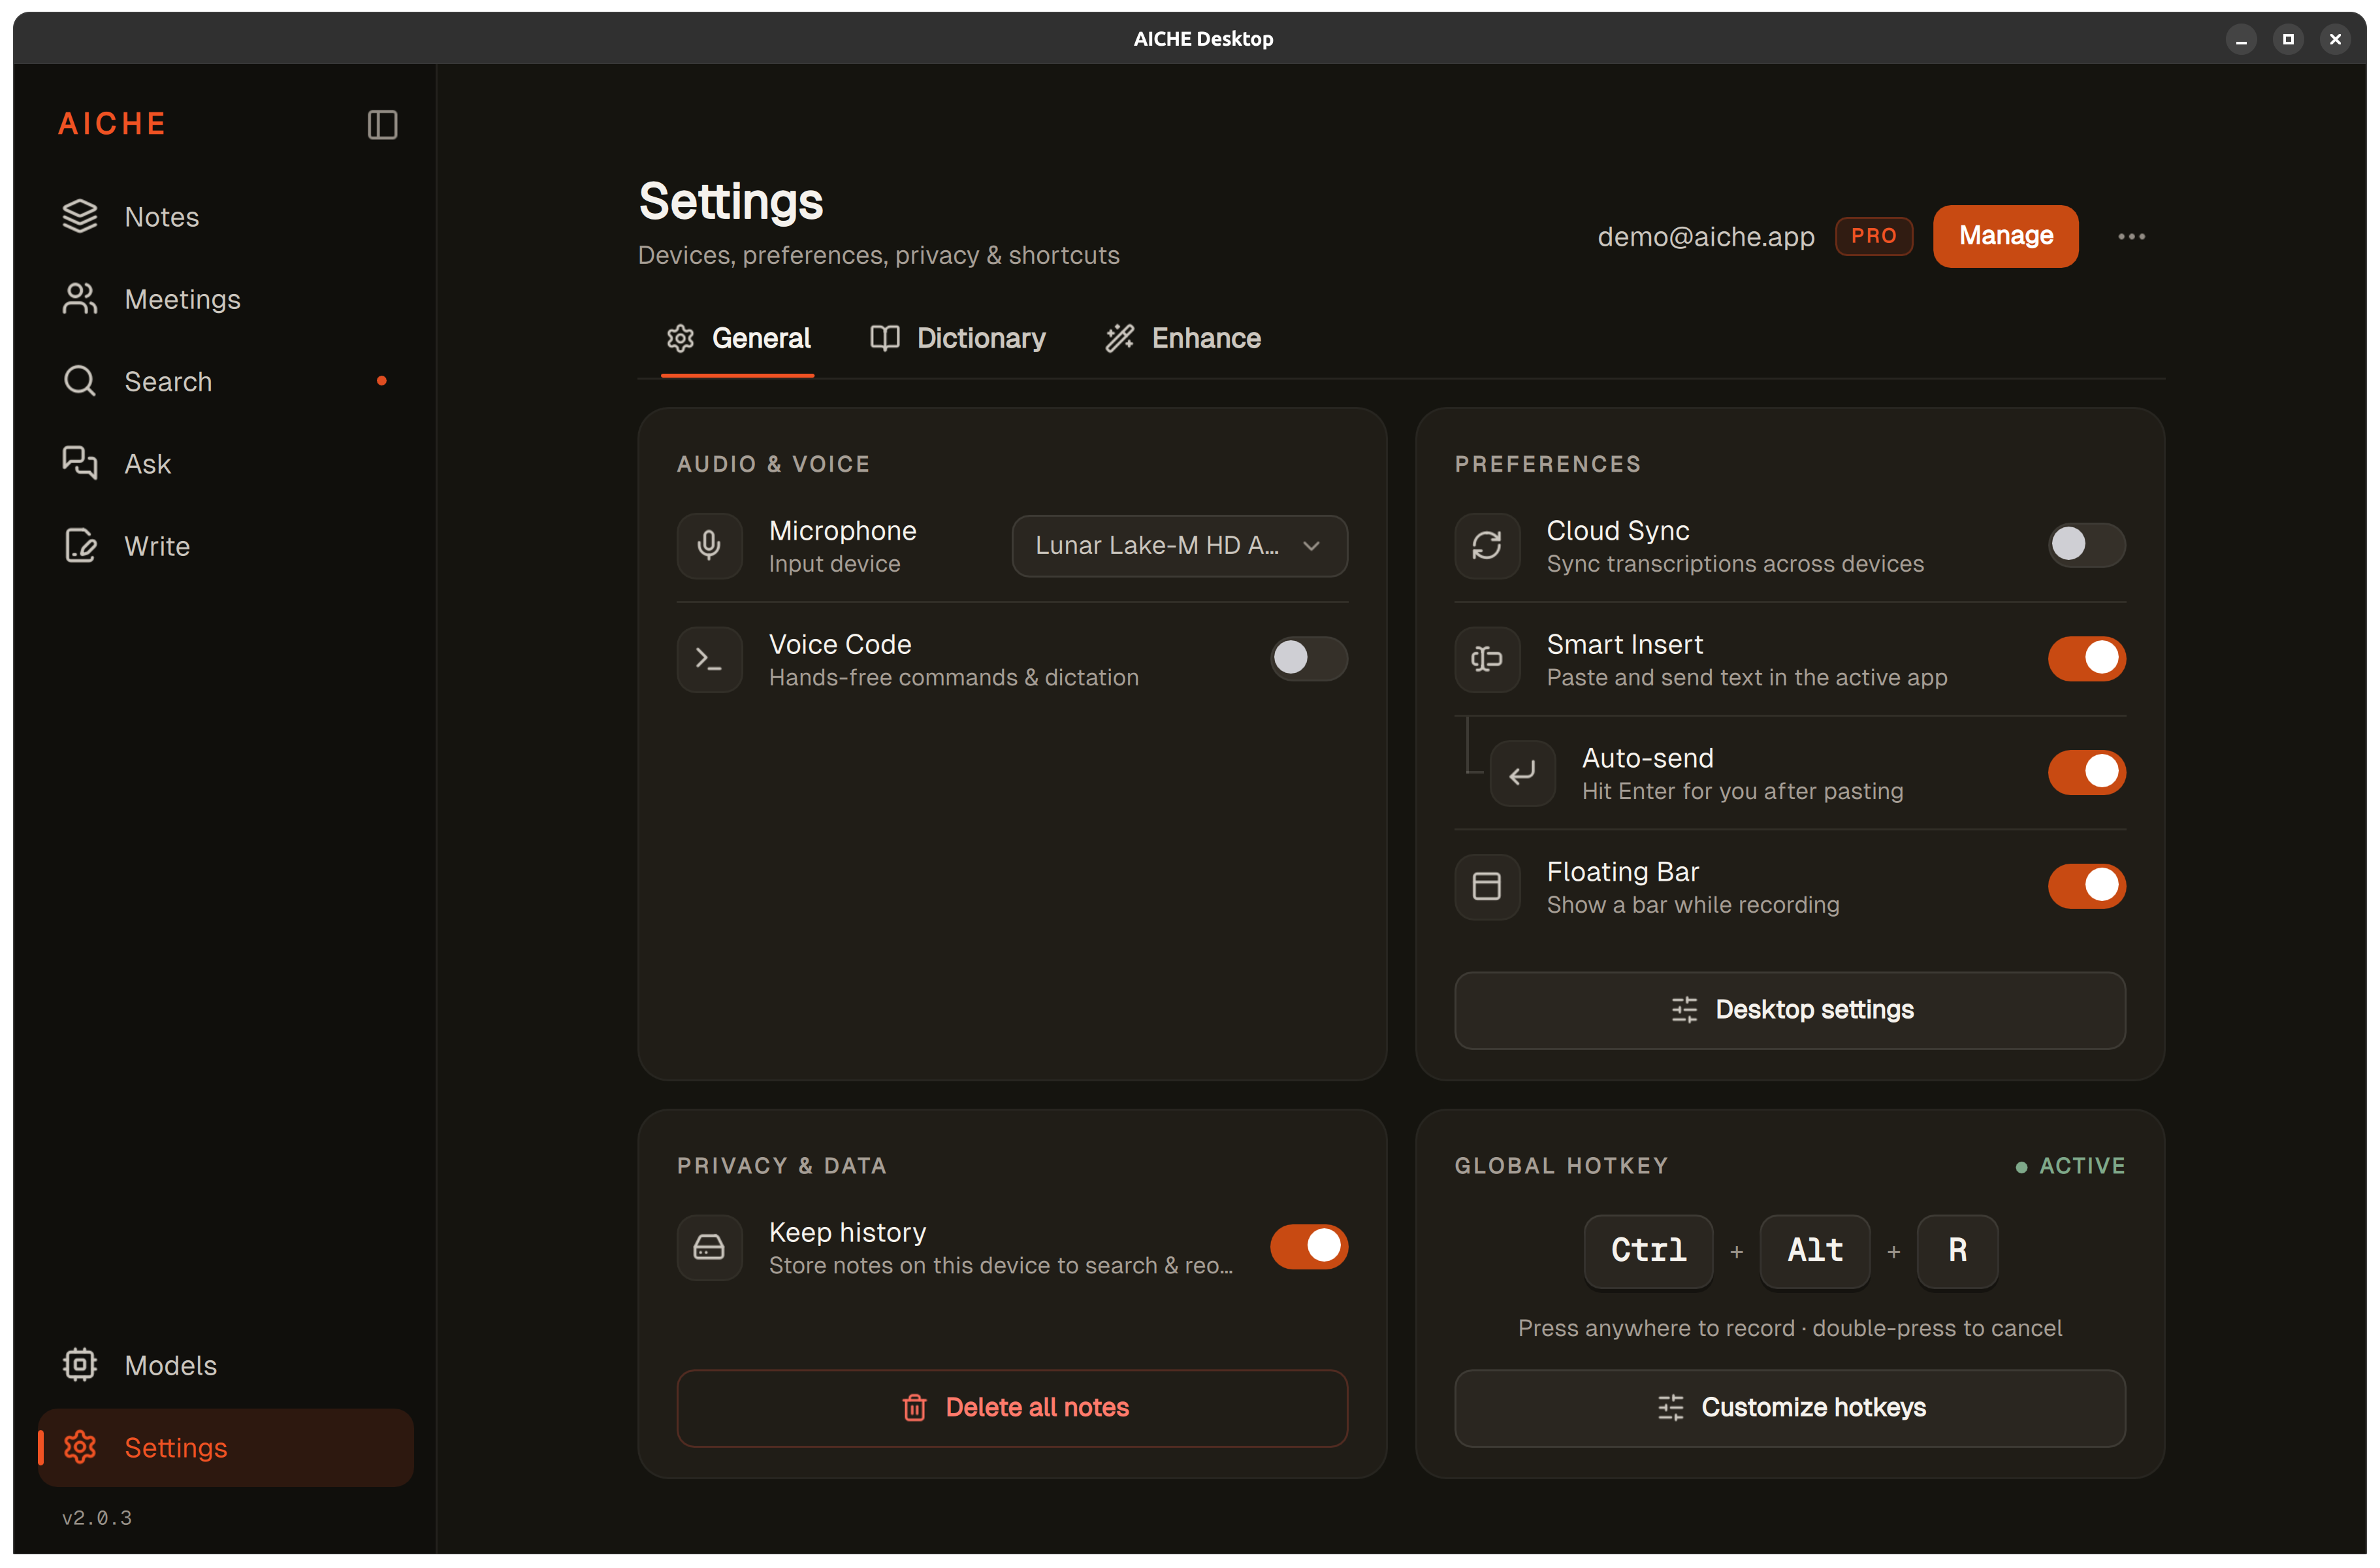Click the Manage subscription button
Viewport: 2380px width, 1568px height.
(x=2005, y=236)
